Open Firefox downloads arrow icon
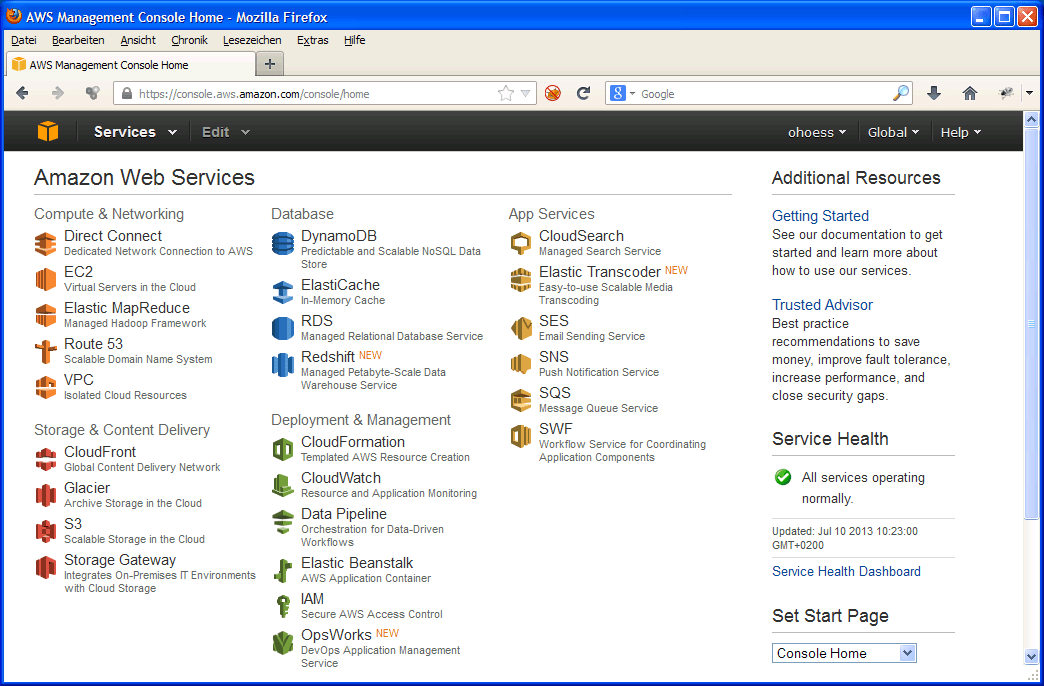 (934, 93)
